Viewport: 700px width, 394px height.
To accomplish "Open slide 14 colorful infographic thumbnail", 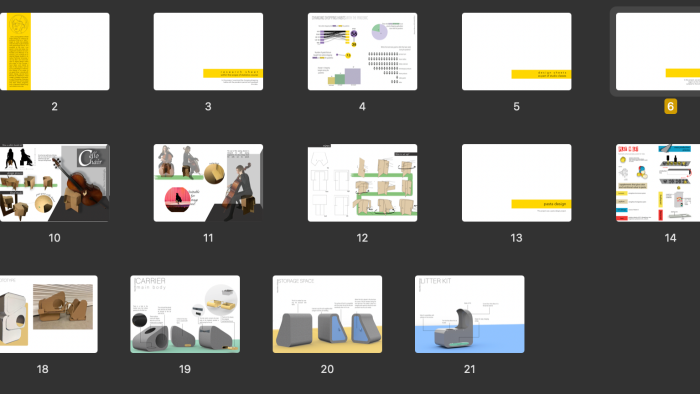I will 658,182.
